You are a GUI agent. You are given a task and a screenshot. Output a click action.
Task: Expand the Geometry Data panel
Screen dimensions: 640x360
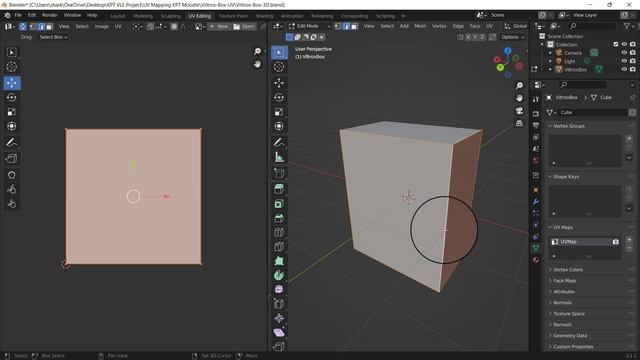point(570,336)
